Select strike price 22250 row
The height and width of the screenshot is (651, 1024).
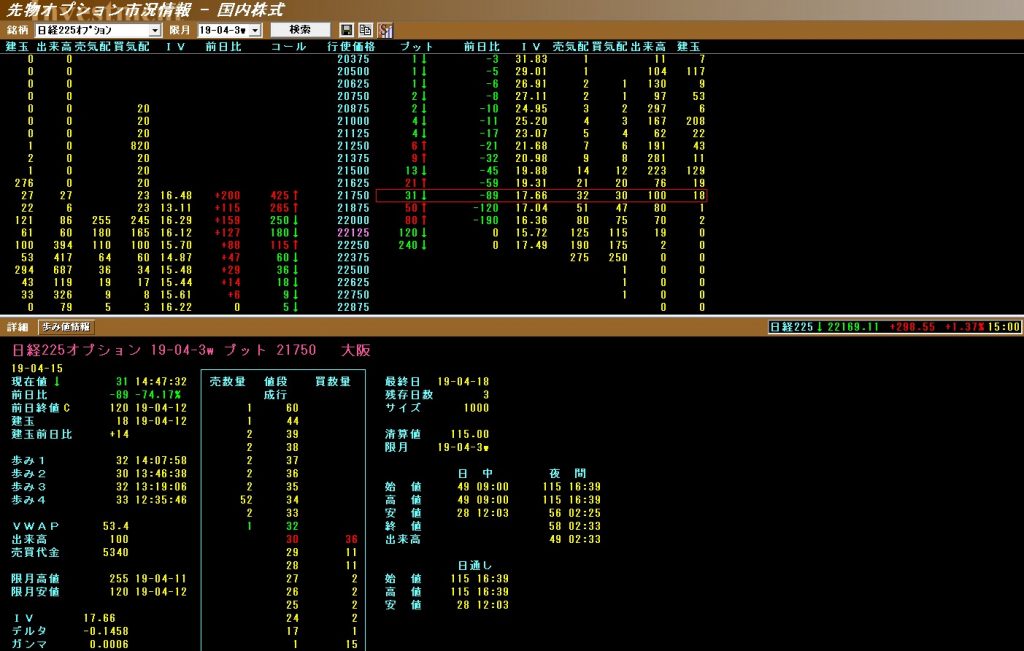[353, 245]
